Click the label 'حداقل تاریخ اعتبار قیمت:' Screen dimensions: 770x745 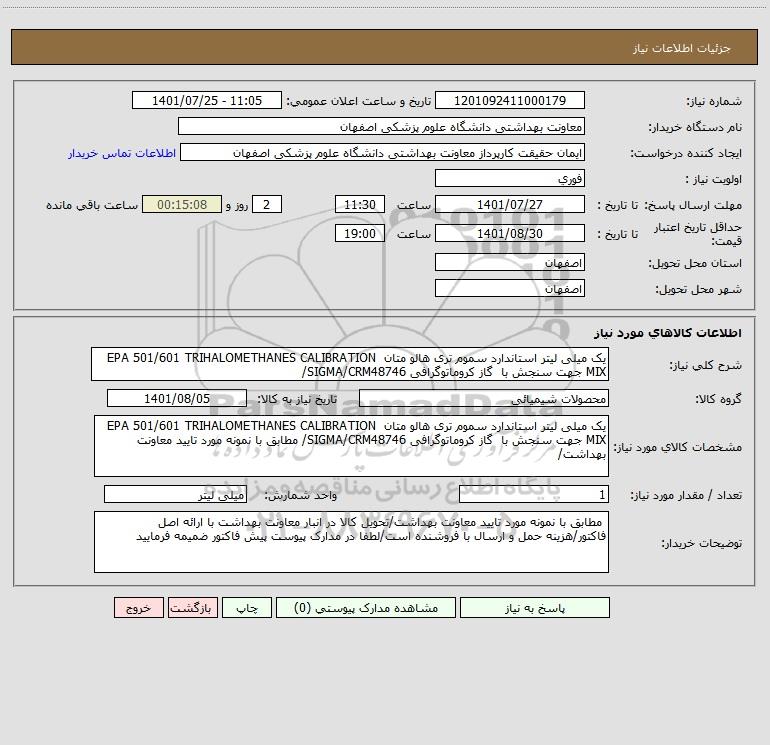(698, 234)
